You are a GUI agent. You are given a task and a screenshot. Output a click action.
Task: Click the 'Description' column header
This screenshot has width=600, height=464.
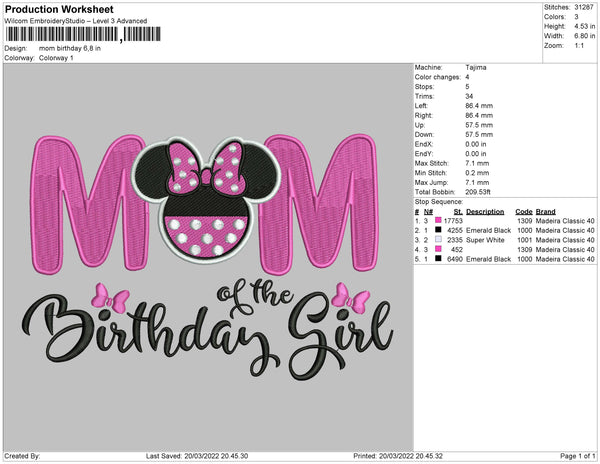pos(485,212)
